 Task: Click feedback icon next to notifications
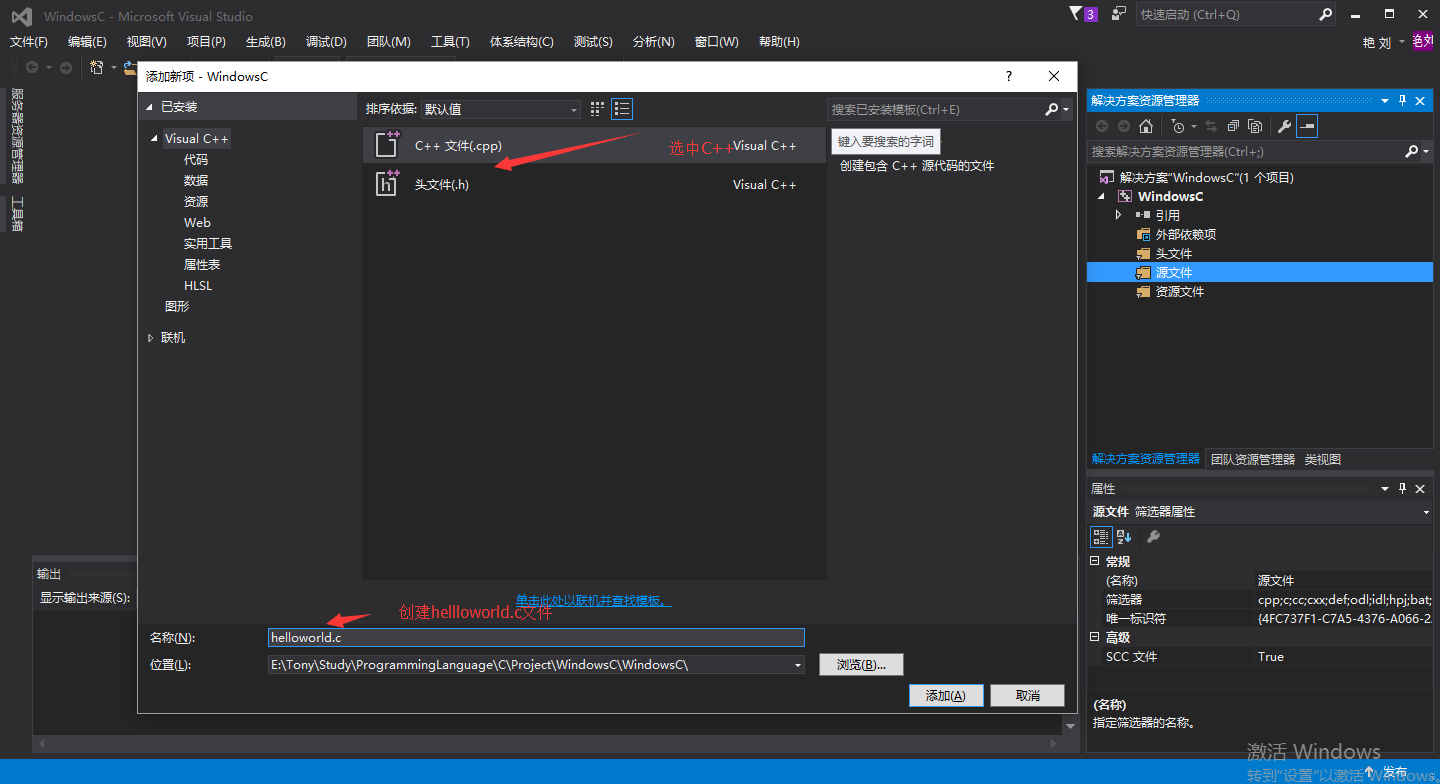(x=1119, y=14)
